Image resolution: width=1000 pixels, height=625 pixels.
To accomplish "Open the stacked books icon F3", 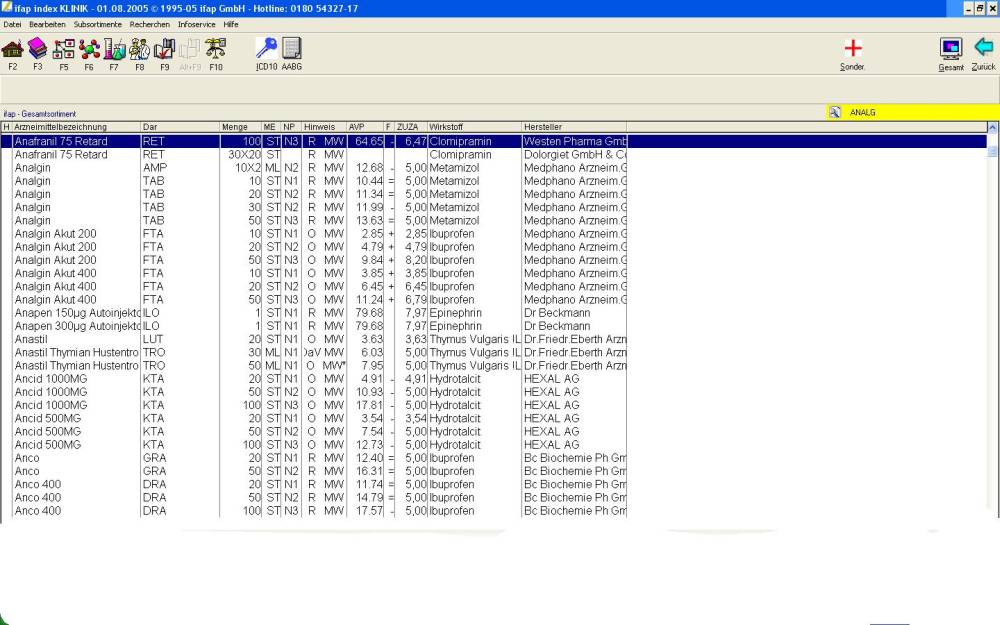I will 38,48.
